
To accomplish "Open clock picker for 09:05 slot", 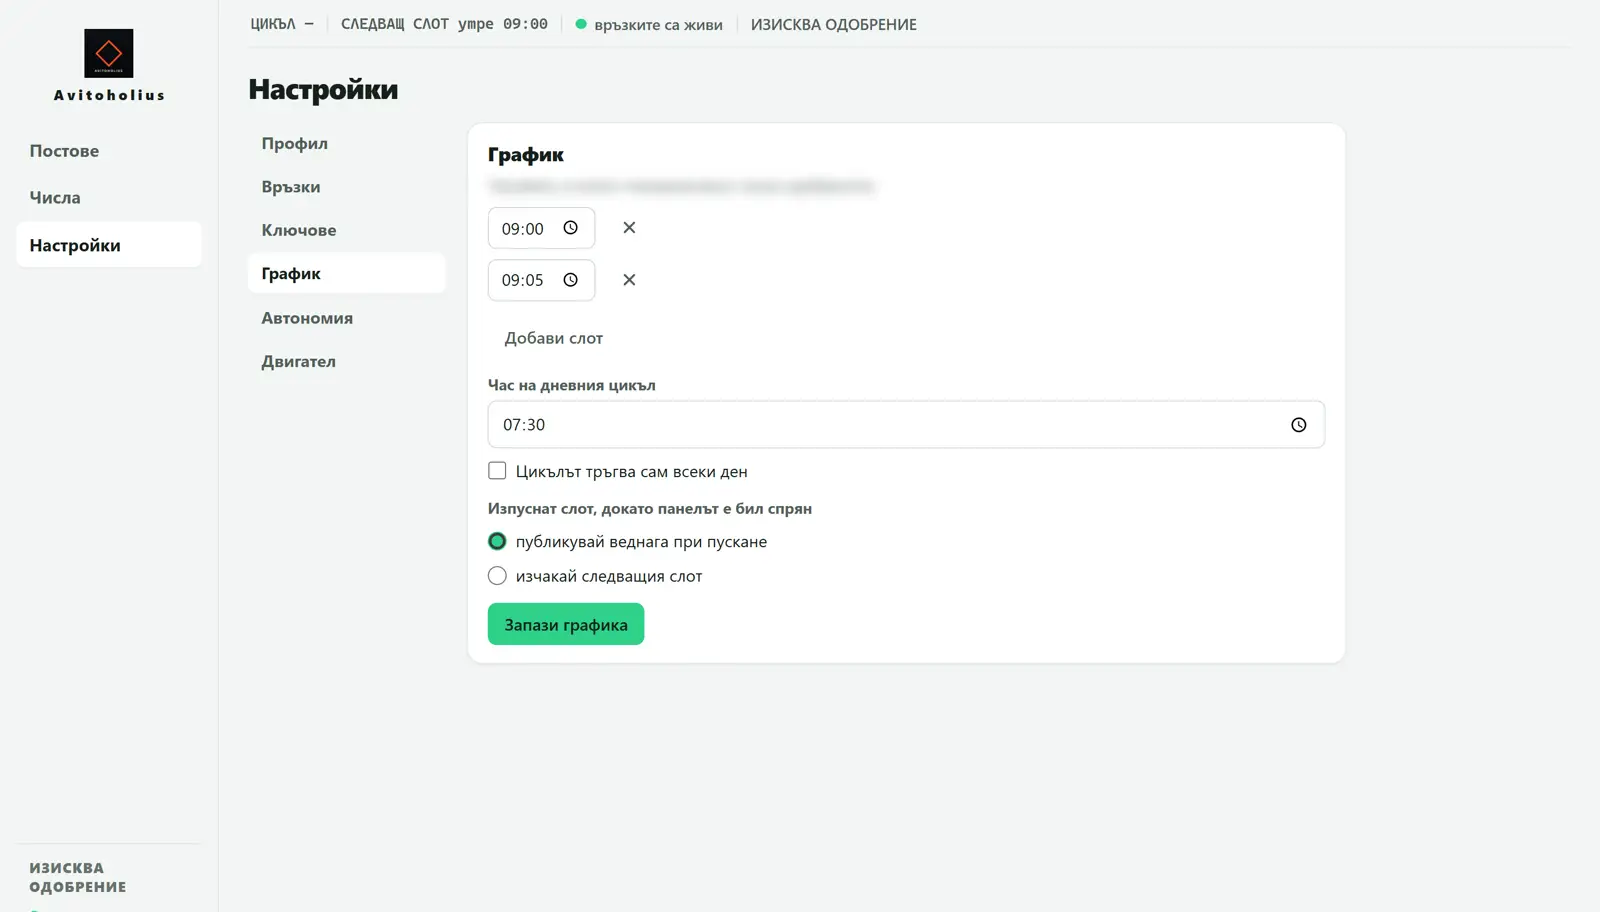I will (570, 280).
